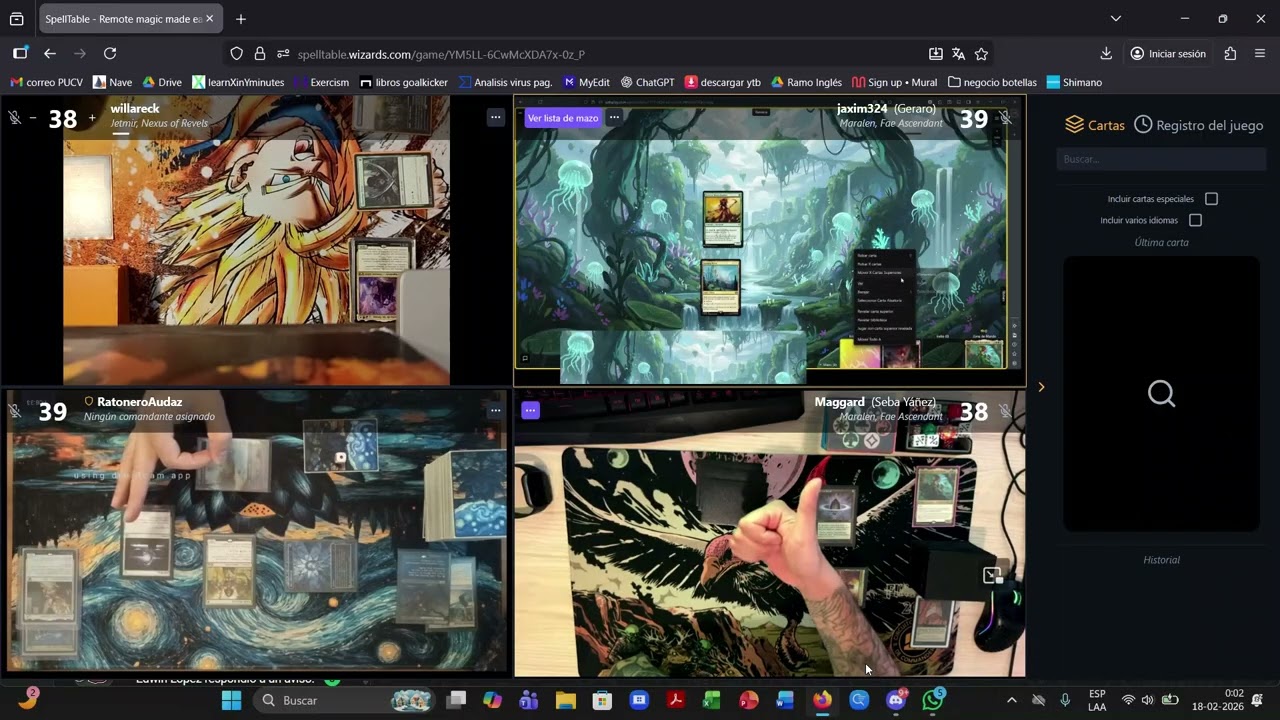Image resolution: width=1280 pixels, height=720 pixels.
Task: Click the site permissions icon beside the padlock
Action: pyautogui.click(x=283, y=54)
